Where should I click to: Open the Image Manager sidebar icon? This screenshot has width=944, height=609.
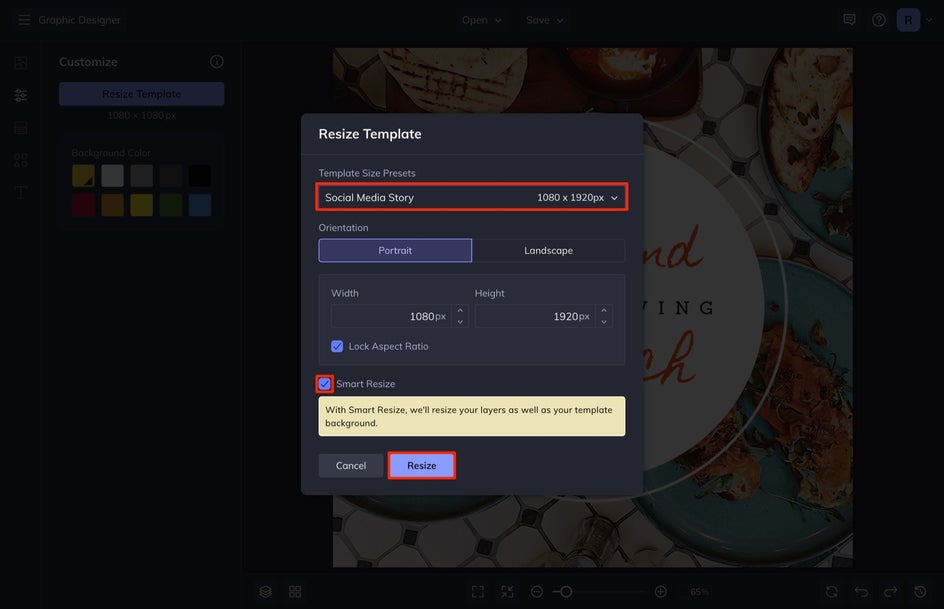coord(21,63)
